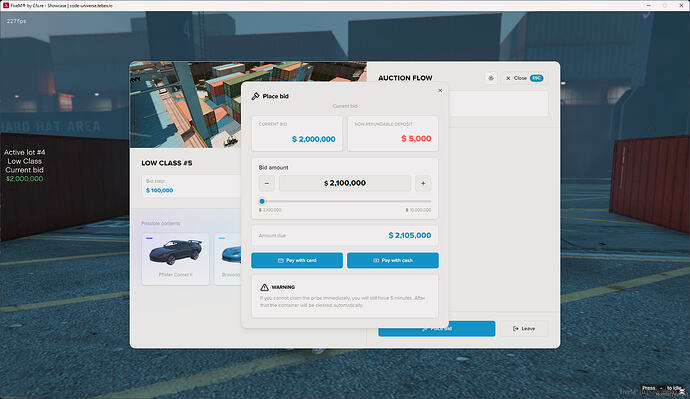
Task: Click the slider maximum label $10,000,000
Action: 418,210
